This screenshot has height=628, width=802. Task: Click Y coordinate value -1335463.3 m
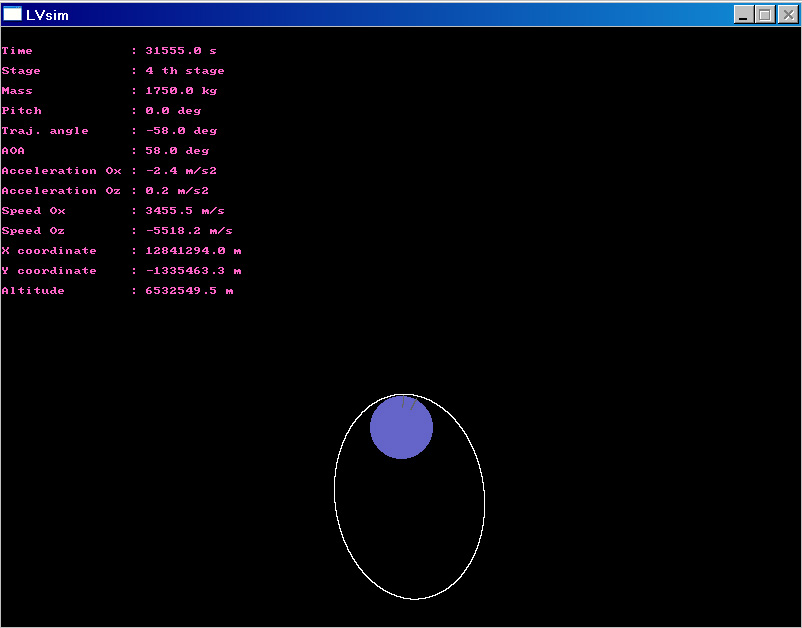[193, 271]
